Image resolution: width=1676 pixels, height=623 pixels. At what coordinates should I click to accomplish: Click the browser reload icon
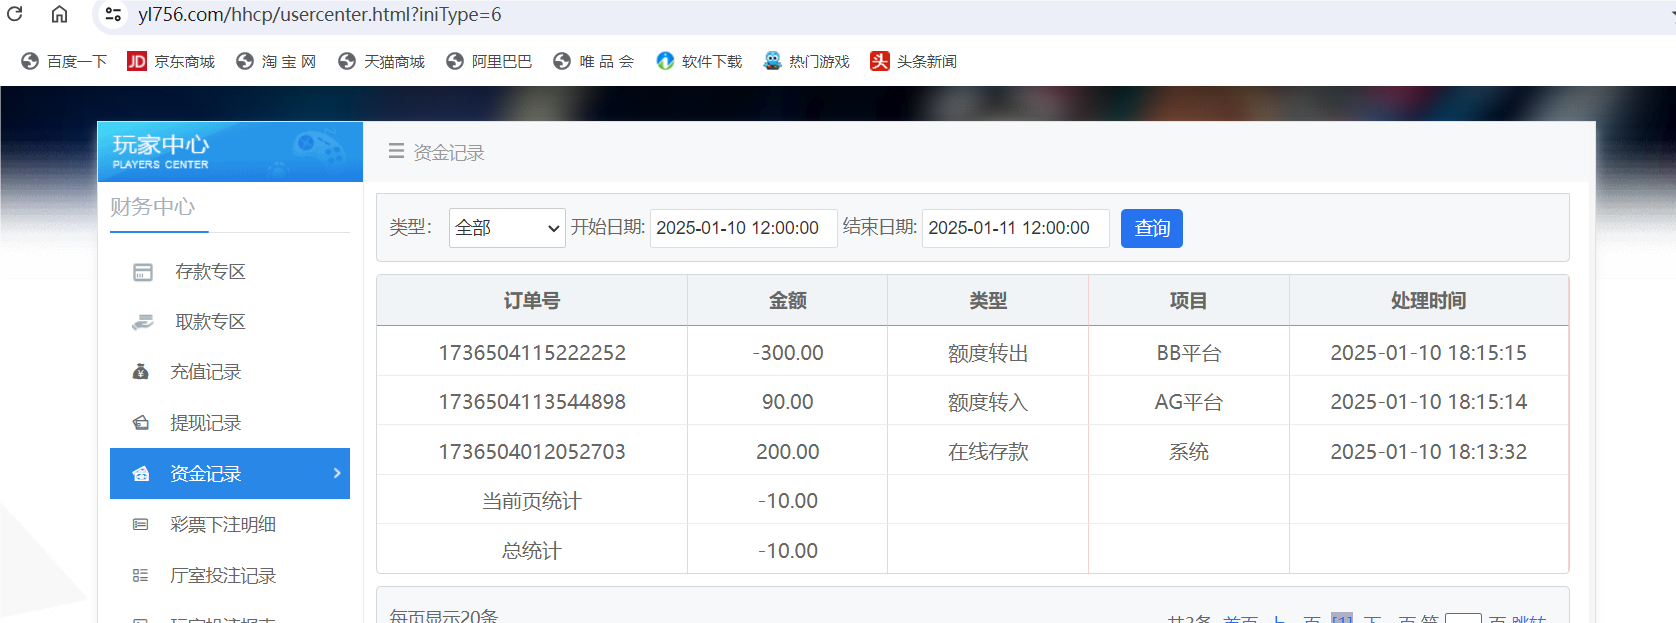click(x=15, y=14)
